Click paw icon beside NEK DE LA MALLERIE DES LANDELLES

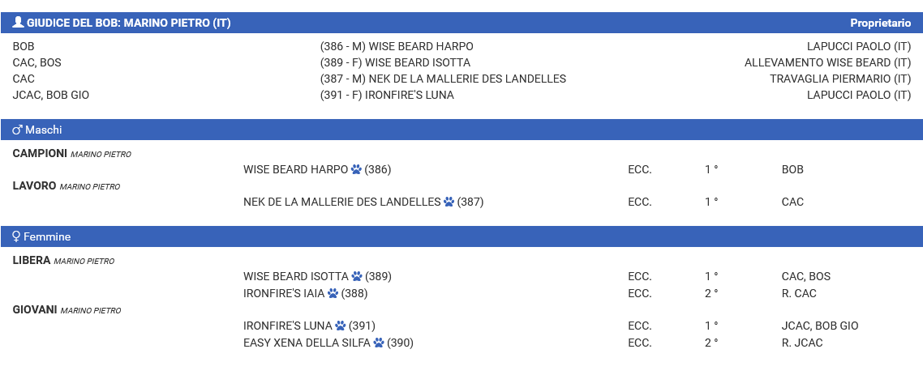pos(449,202)
